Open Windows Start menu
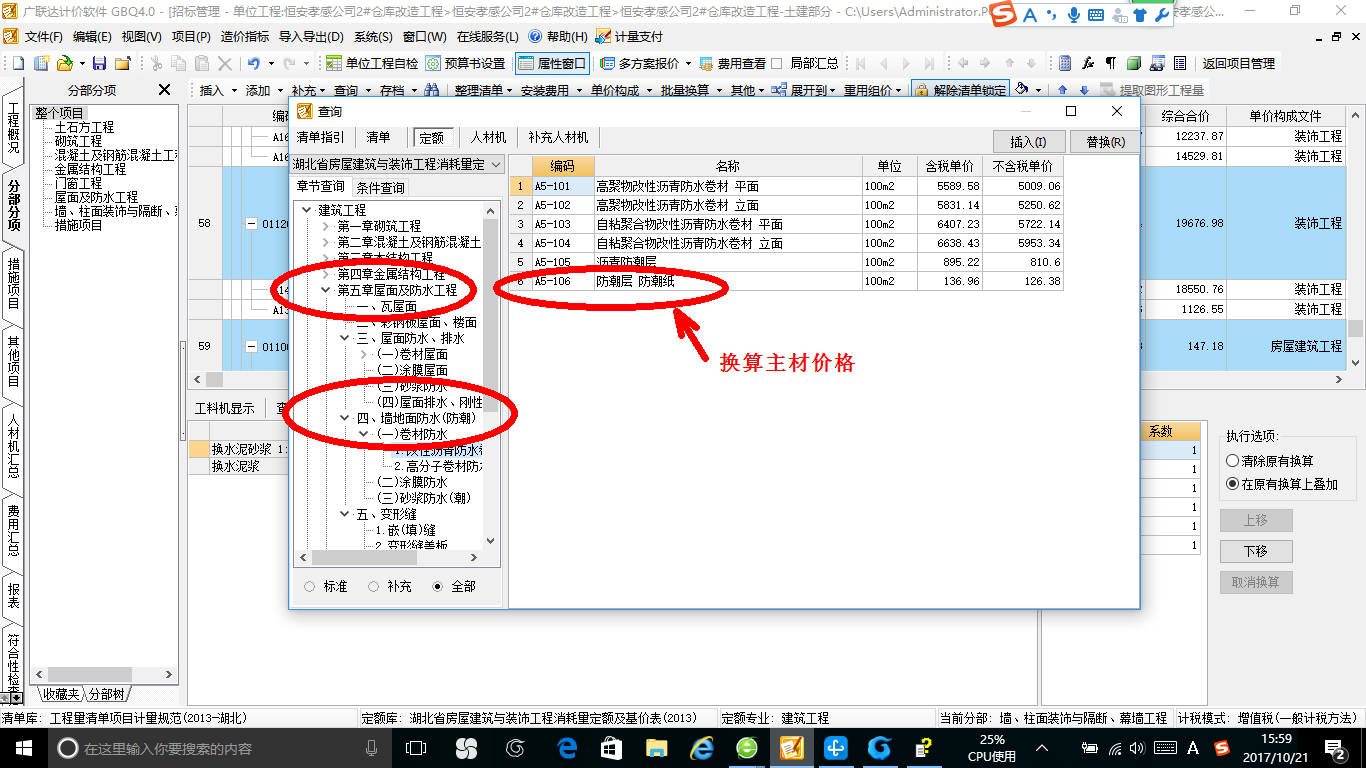 [23, 747]
